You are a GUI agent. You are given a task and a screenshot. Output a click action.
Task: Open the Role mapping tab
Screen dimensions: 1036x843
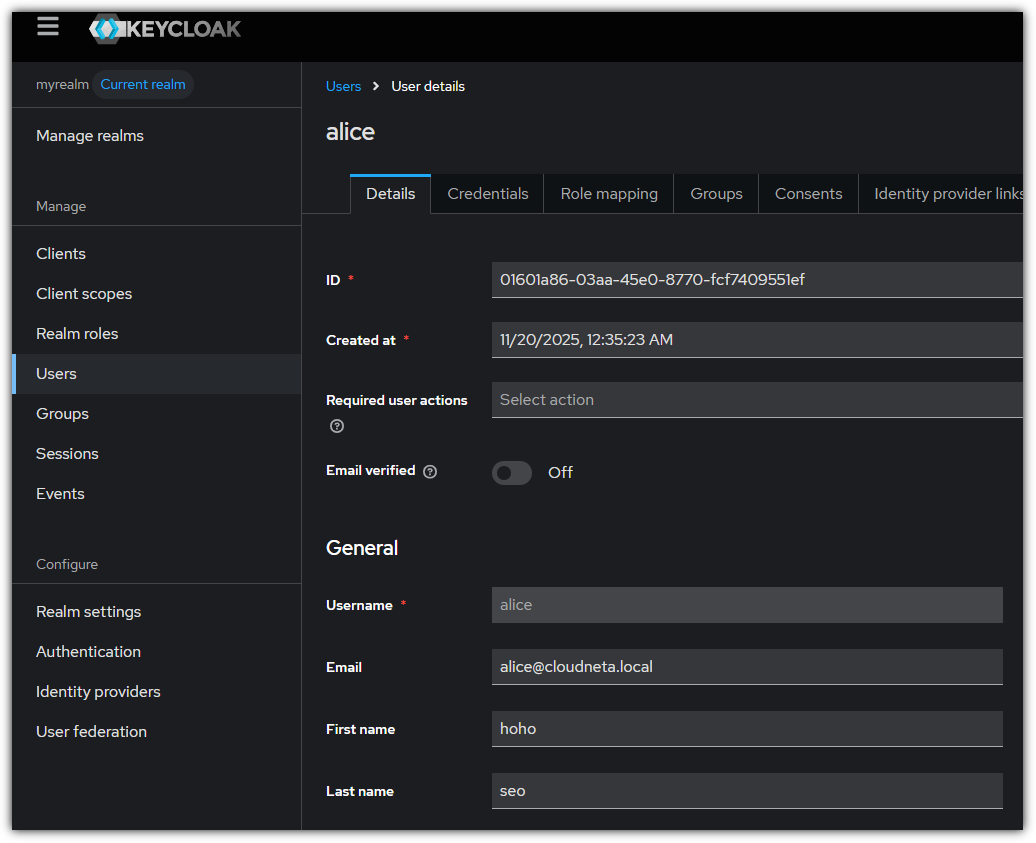click(609, 194)
